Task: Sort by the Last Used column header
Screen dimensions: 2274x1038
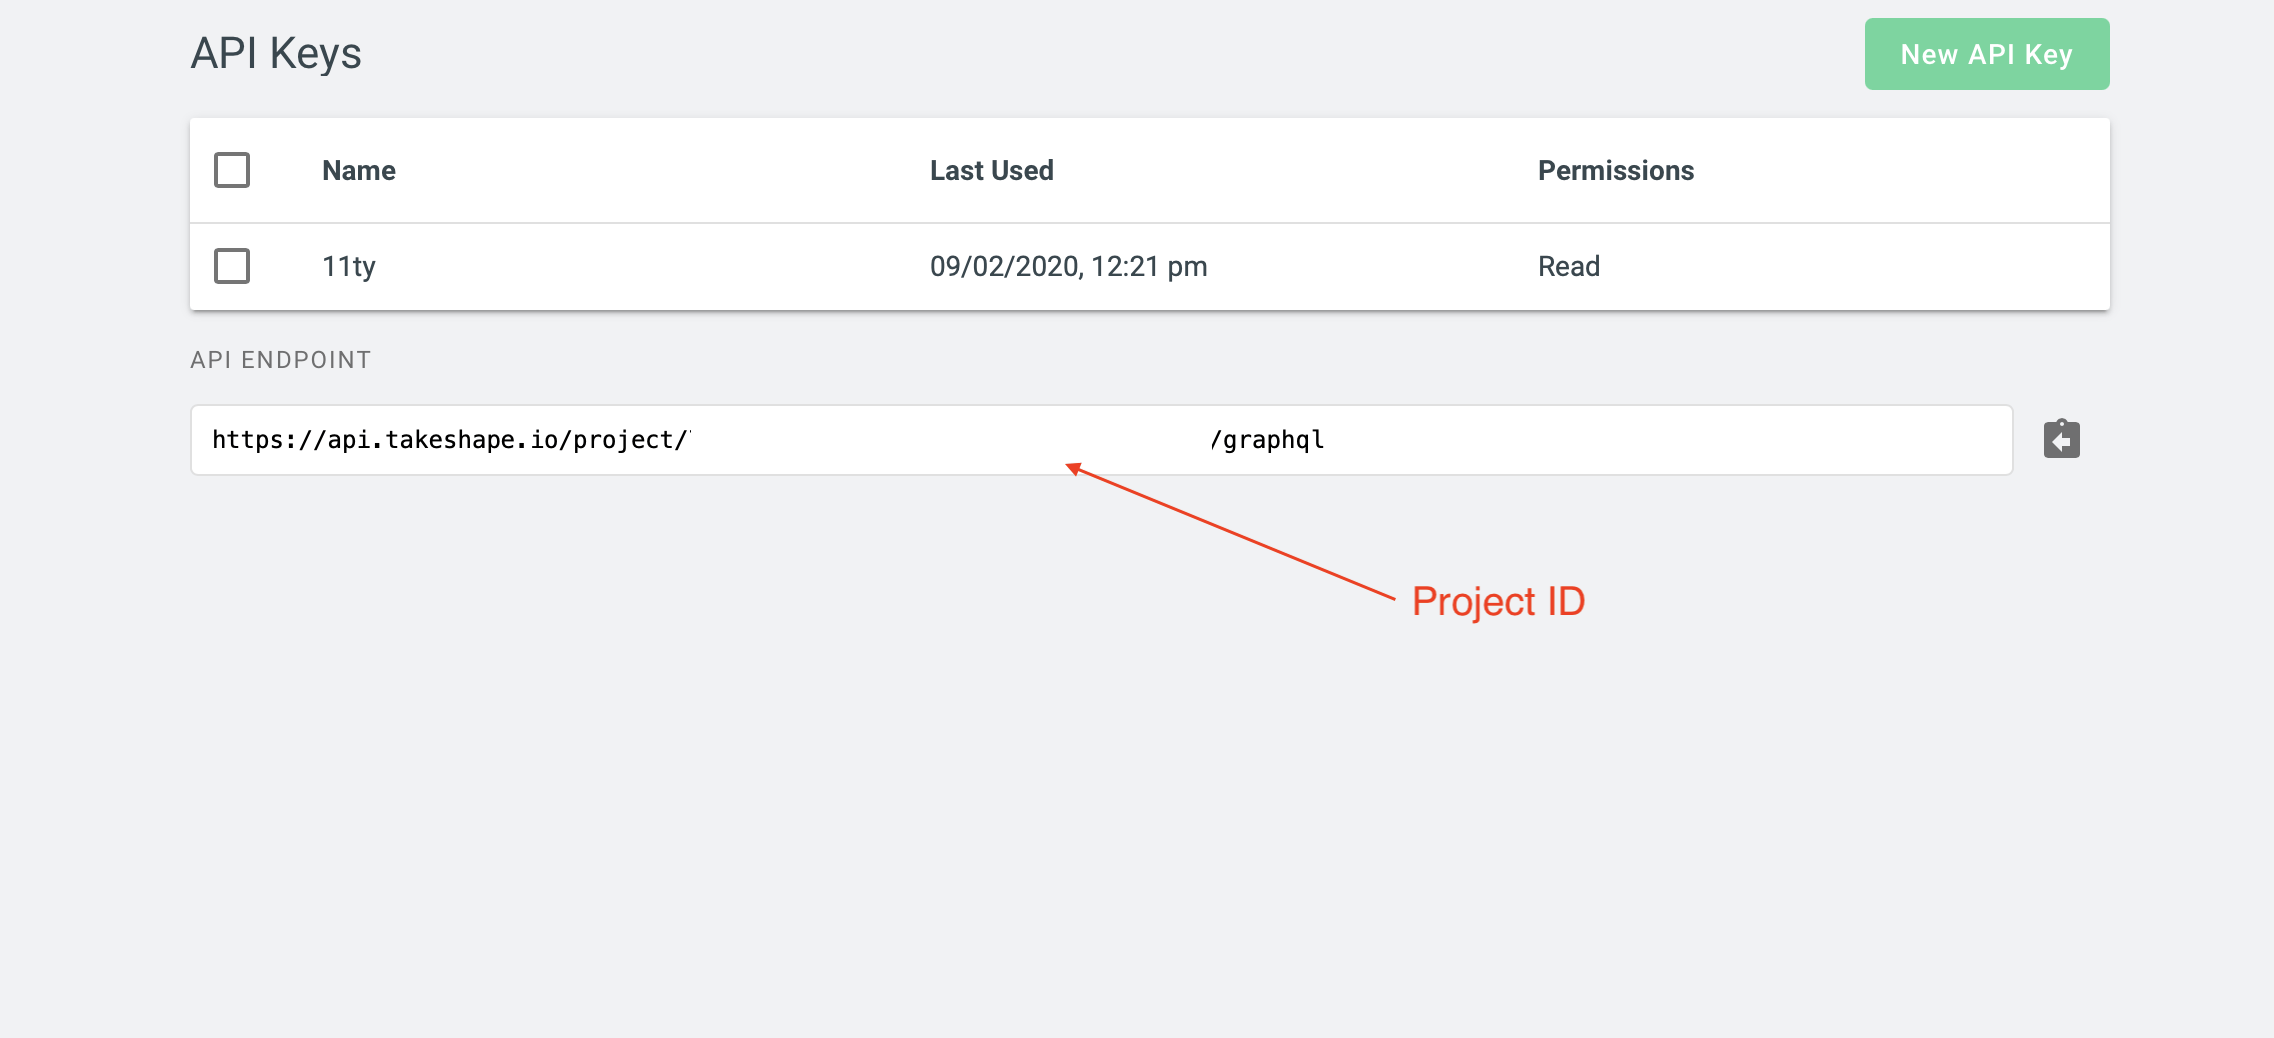Action: [992, 171]
